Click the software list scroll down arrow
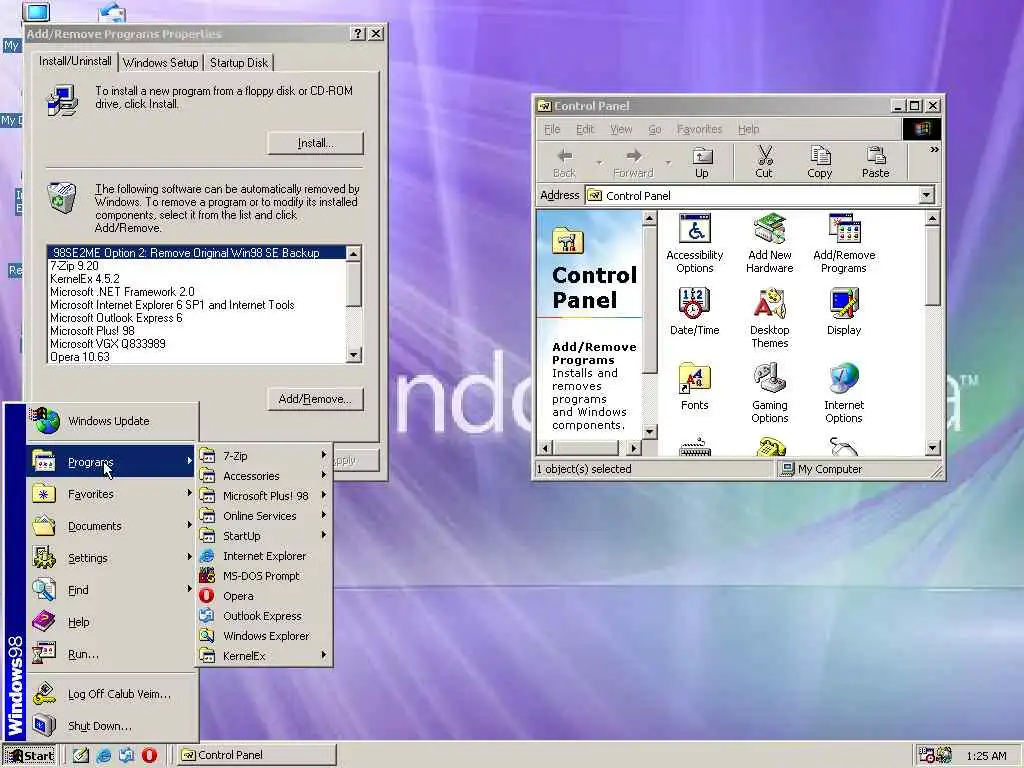This screenshot has width=1024, height=768. (x=353, y=355)
